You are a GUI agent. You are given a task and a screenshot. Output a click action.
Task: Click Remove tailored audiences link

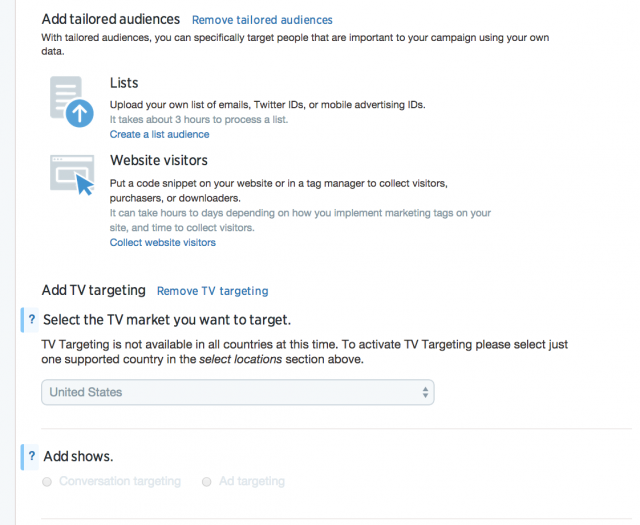262,20
